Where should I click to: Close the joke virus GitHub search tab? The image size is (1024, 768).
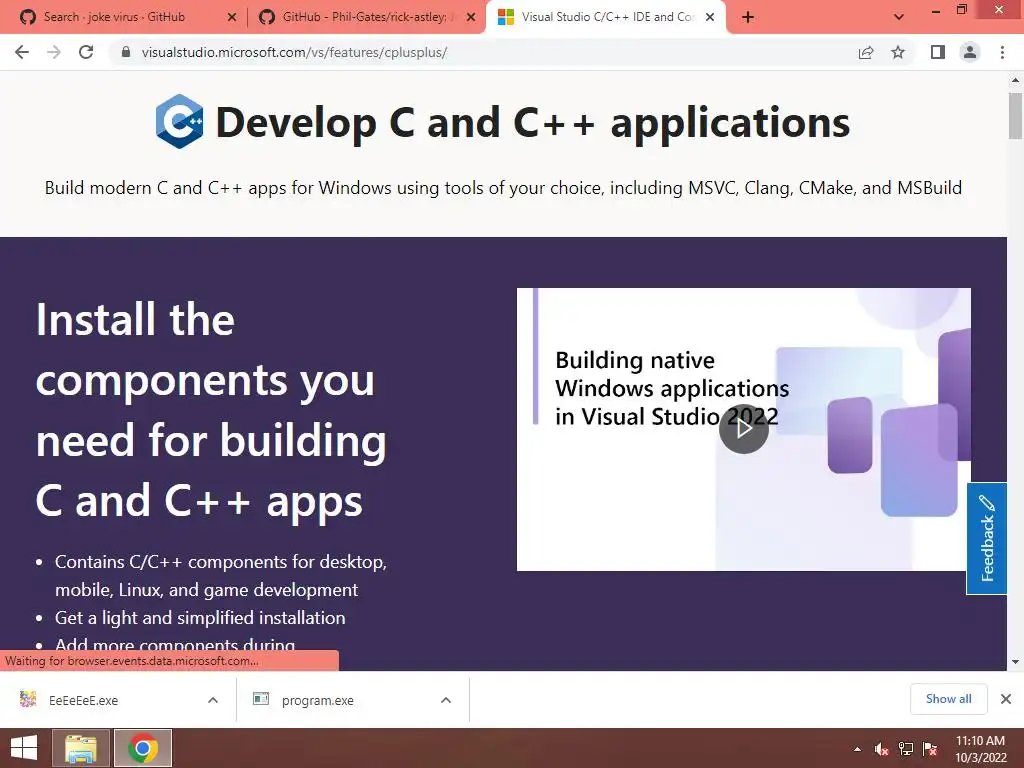pos(231,17)
